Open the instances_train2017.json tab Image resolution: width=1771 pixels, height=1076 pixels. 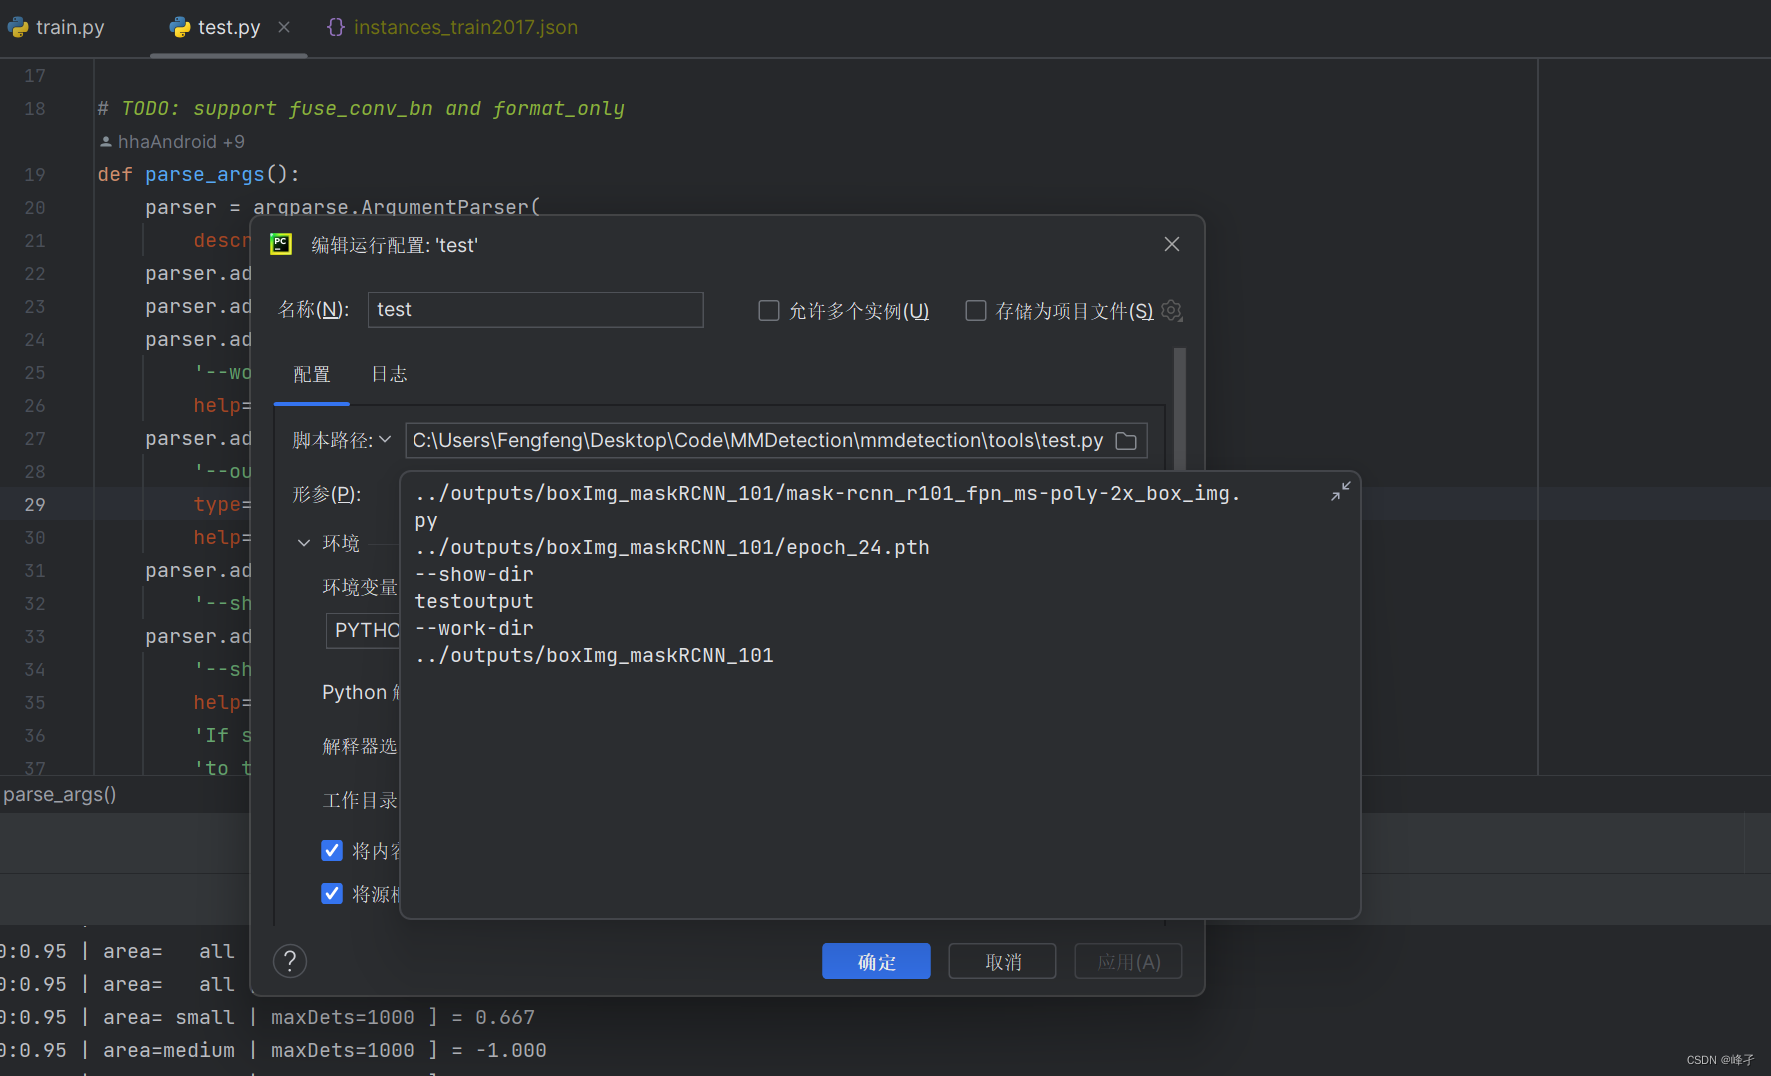[452, 27]
